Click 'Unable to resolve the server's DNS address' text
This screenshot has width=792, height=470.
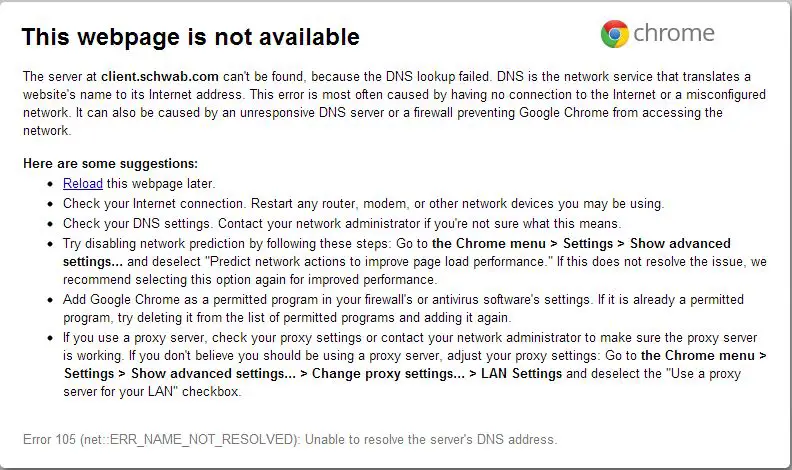pyautogui.click(x=431, y=439)
